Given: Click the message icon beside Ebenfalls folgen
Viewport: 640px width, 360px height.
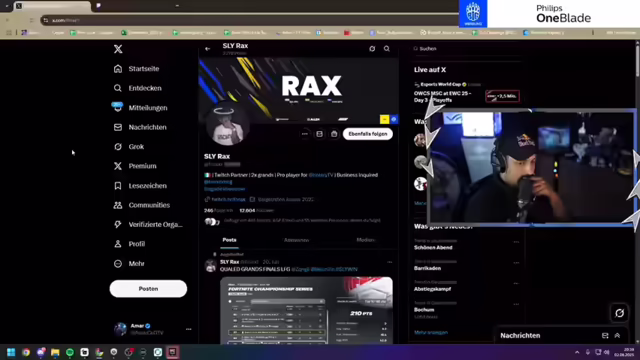Looking at the screenshot, I should click(319, 134).
